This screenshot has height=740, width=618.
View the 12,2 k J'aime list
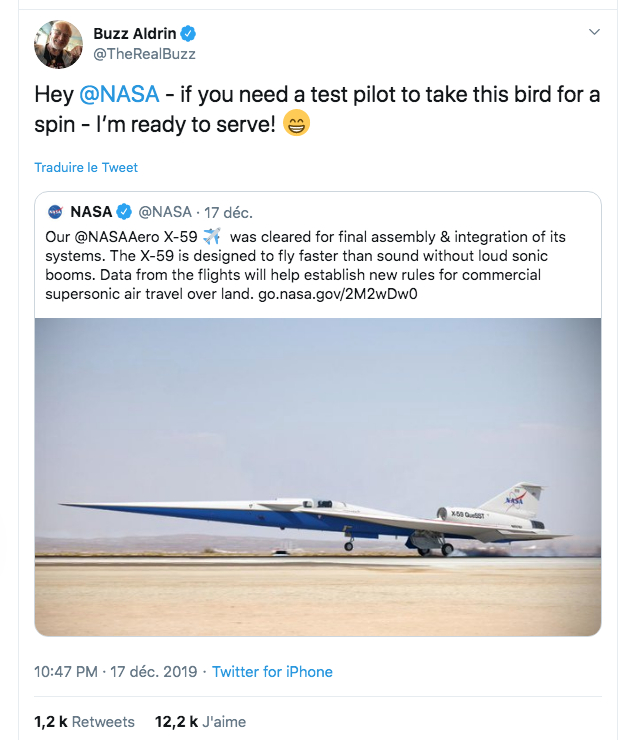200,721
